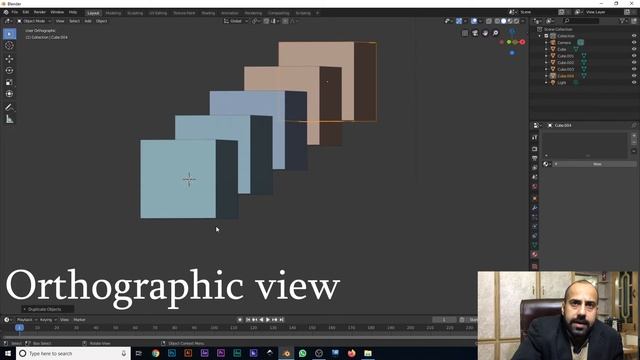Screen dimensions: 640x360
Task: Switch to Material Preview shading
Action: (510, 21)
